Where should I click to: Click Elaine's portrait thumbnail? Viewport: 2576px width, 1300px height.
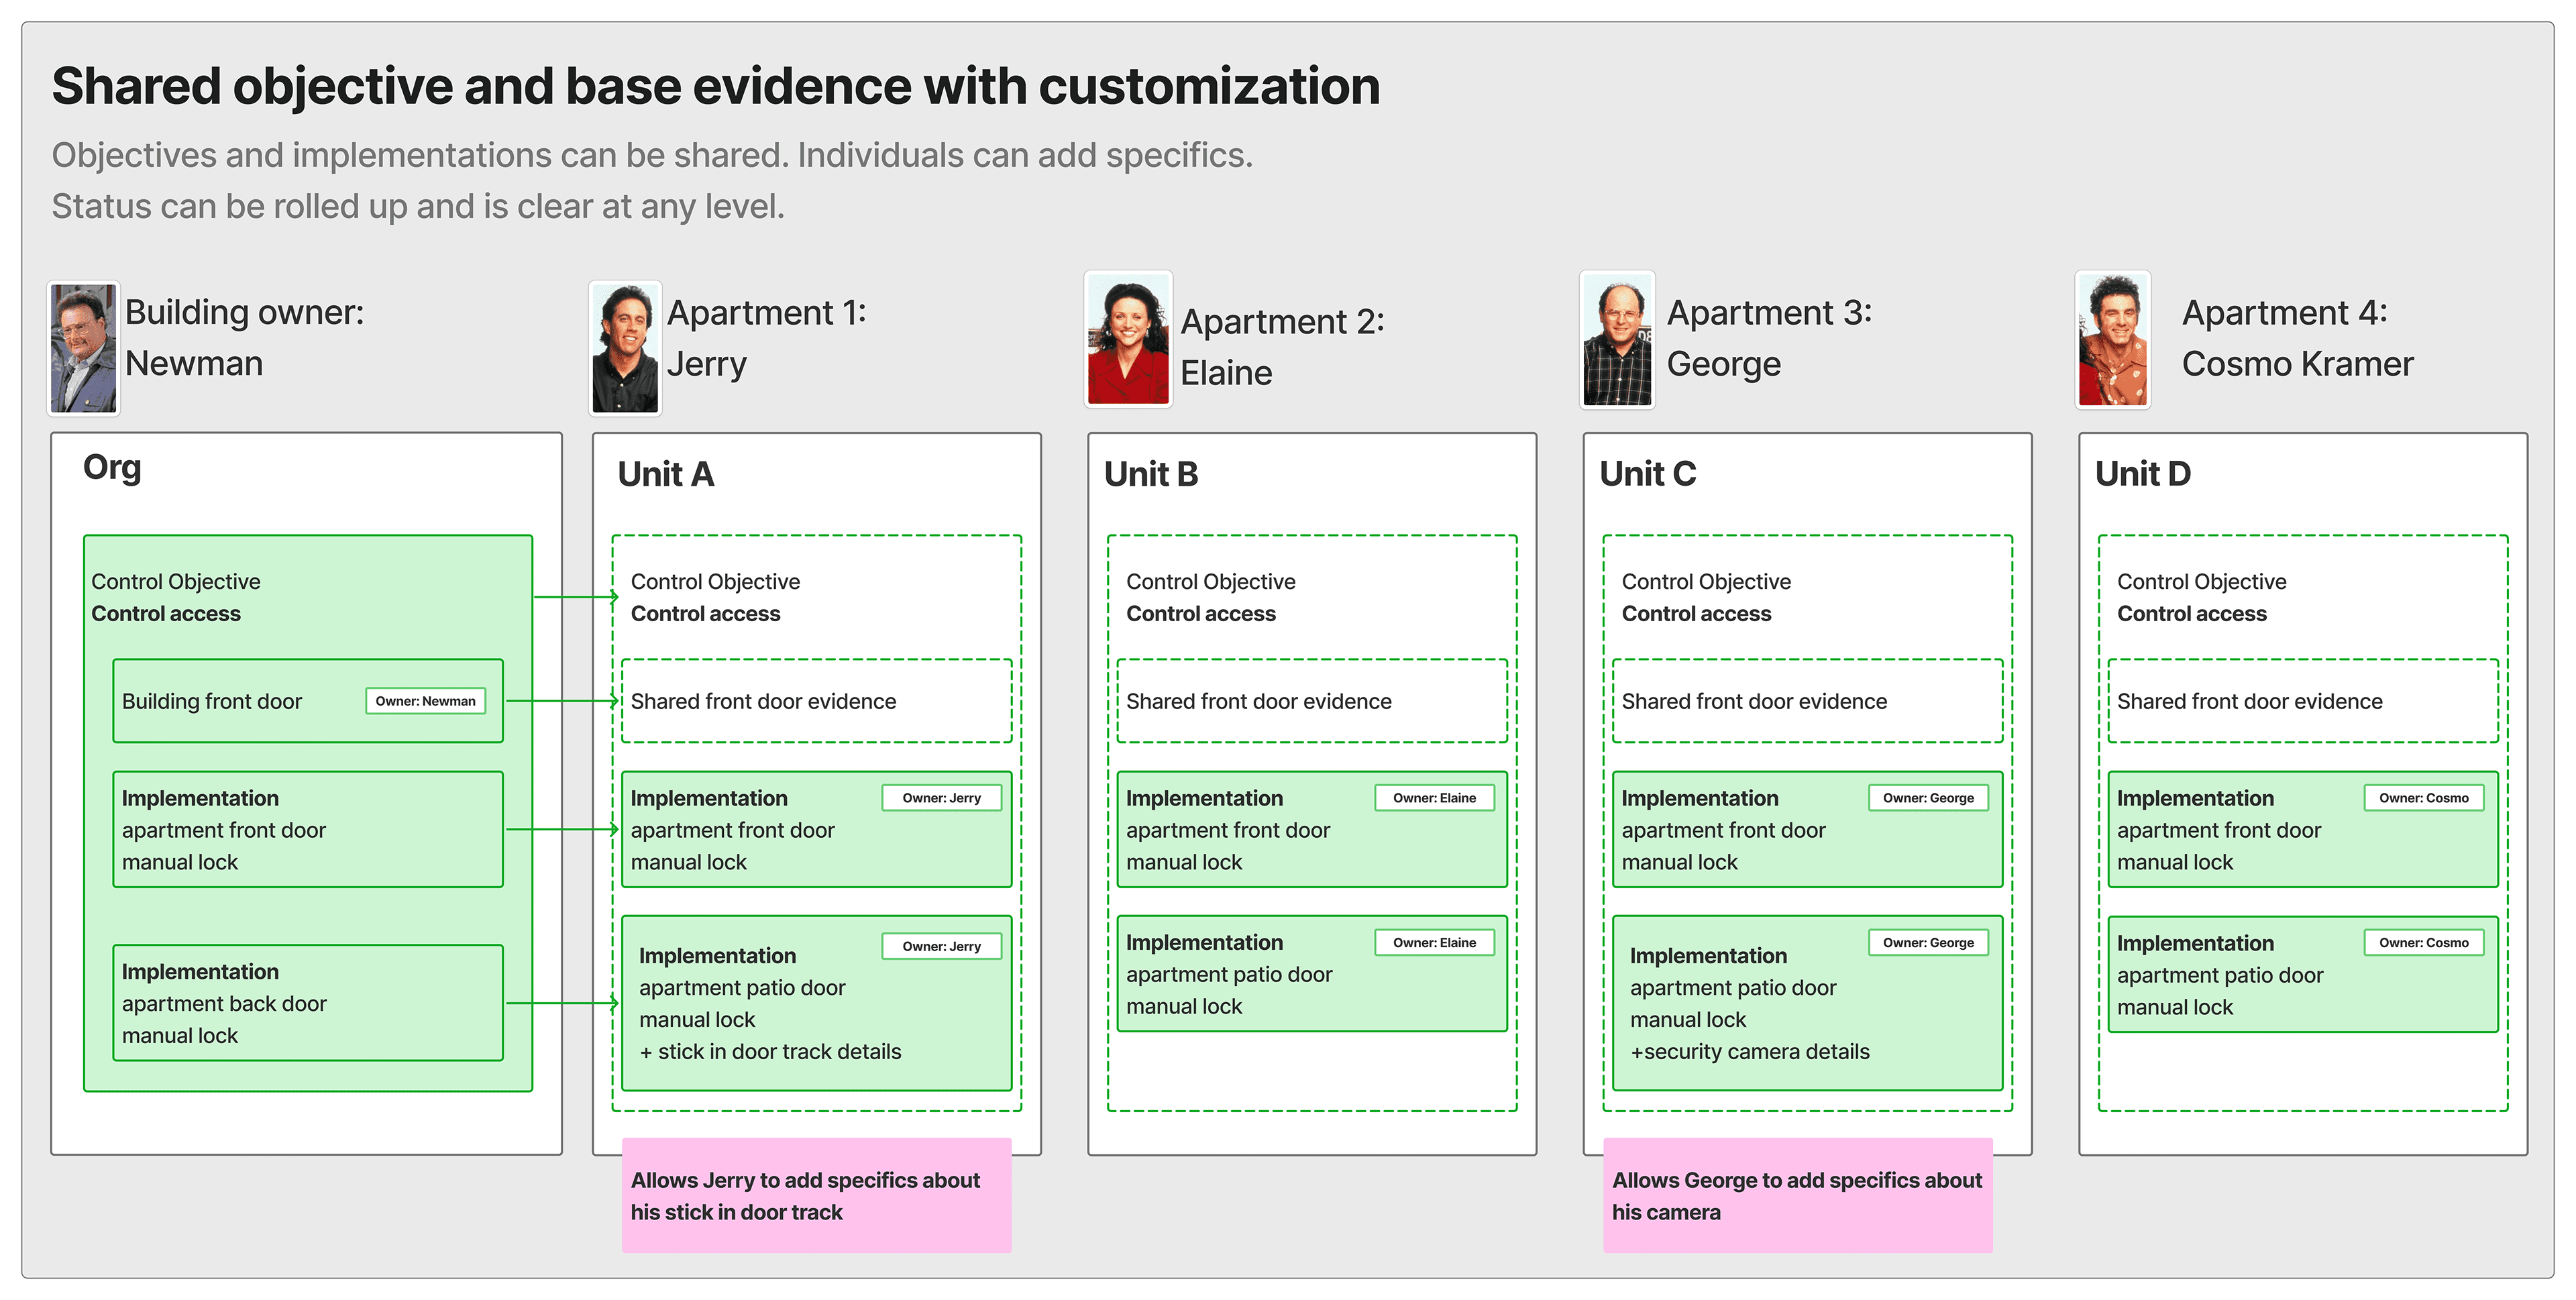point(1128,339)
